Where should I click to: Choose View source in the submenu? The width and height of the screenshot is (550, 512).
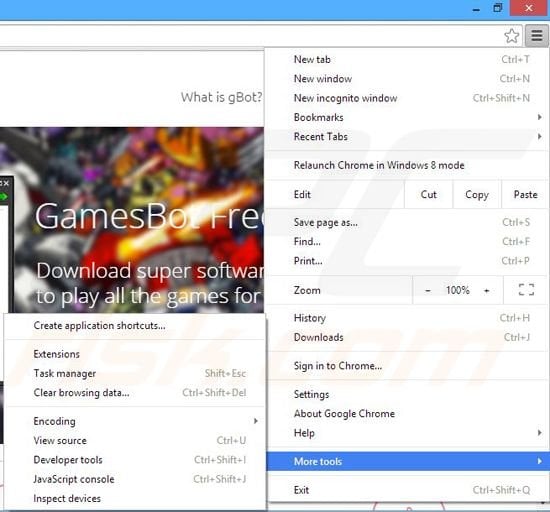click(135, 440)
